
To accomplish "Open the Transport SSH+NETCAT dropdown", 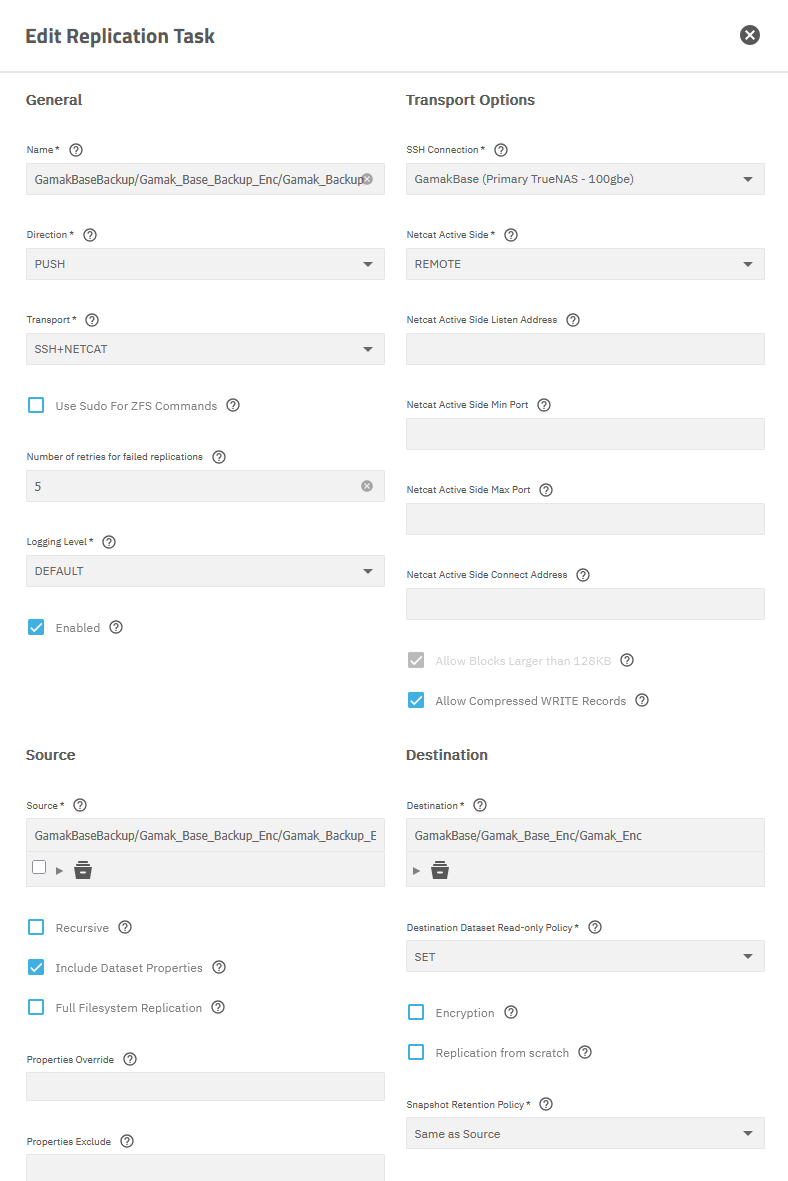I will click(205, 349).
